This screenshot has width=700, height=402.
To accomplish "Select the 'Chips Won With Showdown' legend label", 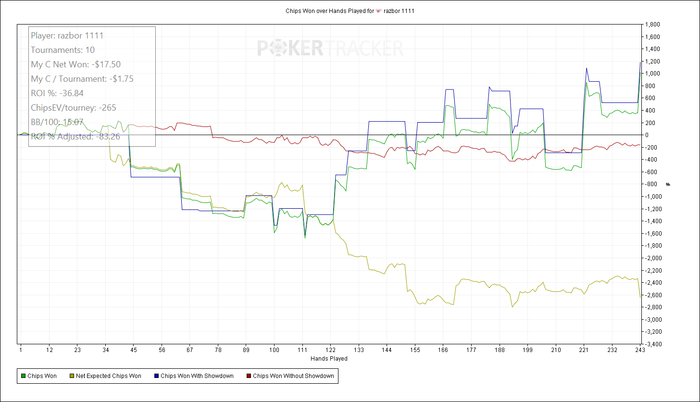I will pos(197,376).
